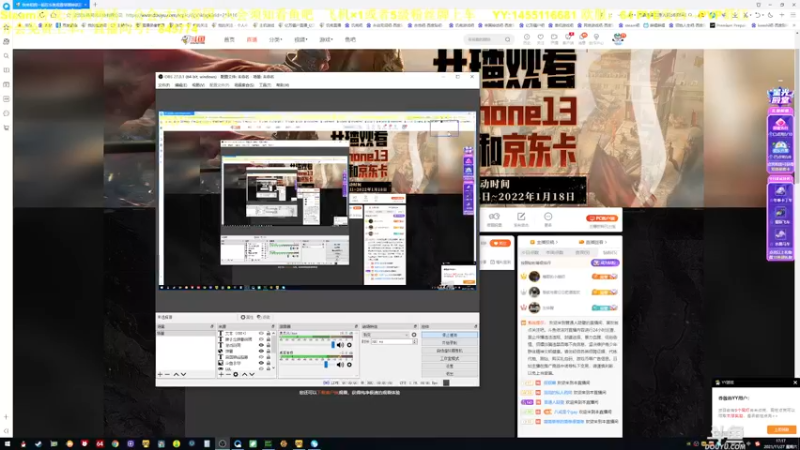800x450 pixels.
Task: Click orange button in the YY popup
Action: 781,430
